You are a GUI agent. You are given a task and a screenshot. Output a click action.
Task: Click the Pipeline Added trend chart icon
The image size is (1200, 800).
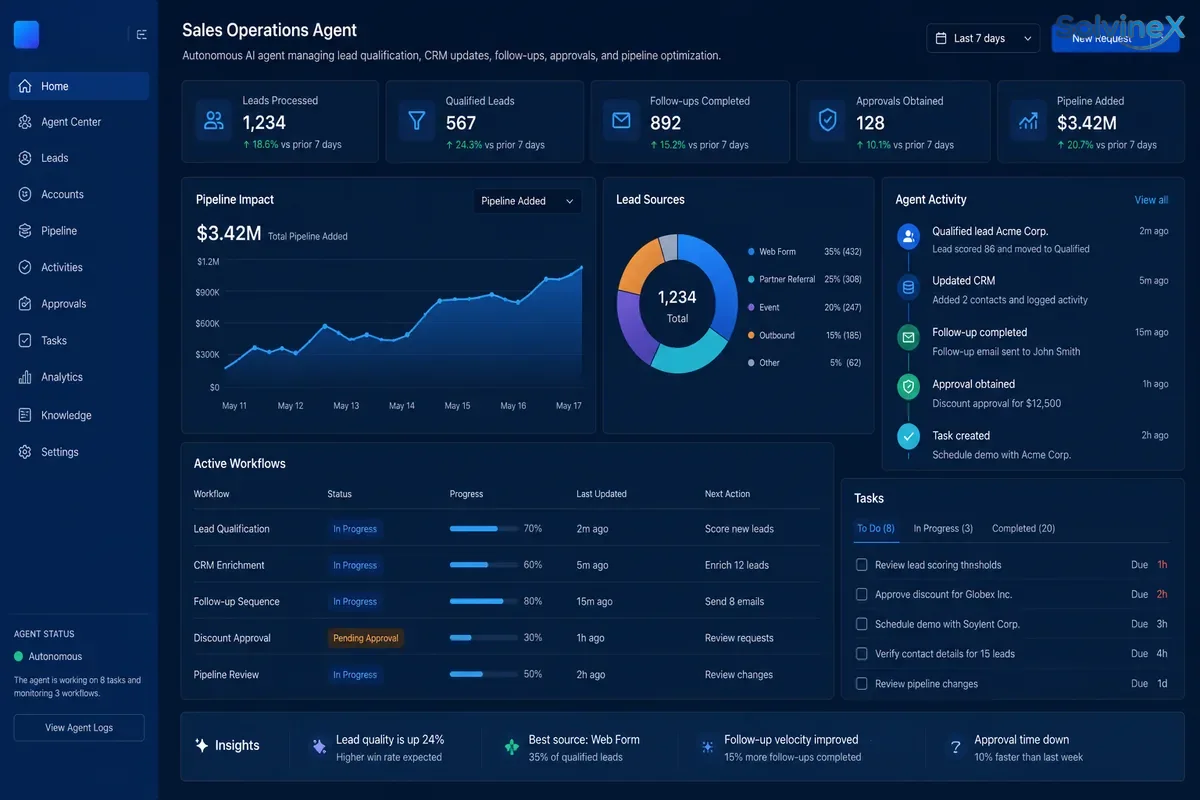tap(1028, 121)
